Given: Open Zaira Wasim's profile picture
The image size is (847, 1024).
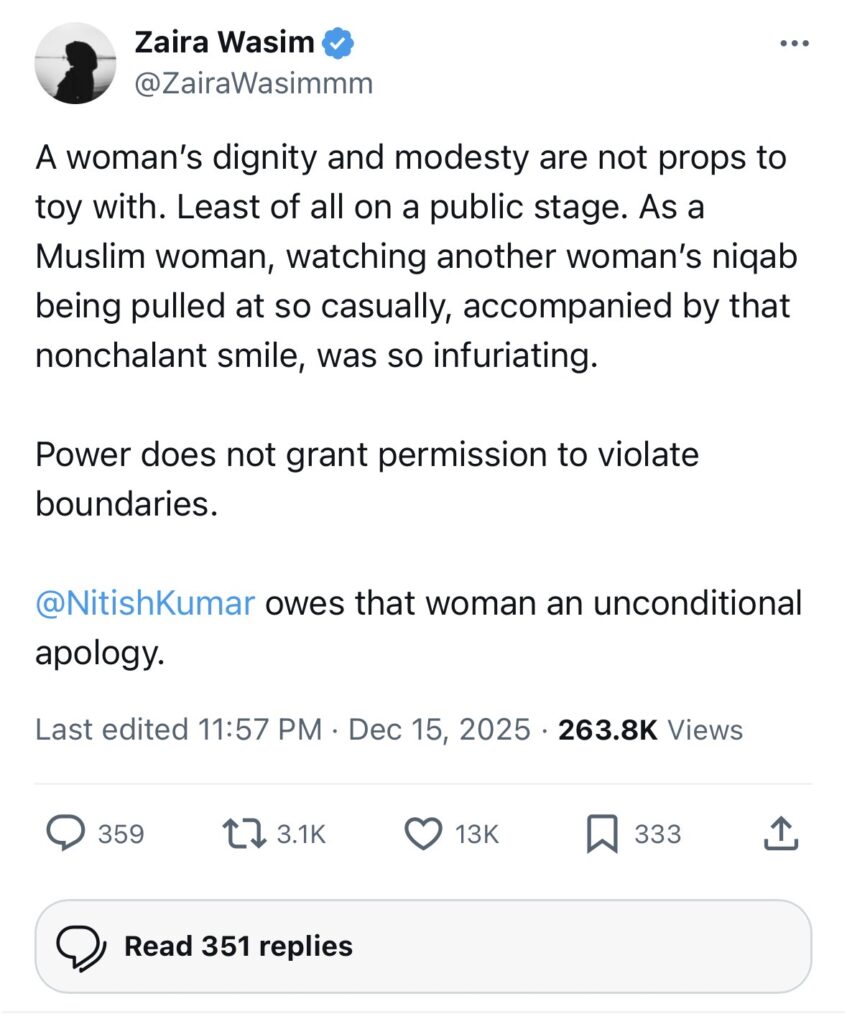Looking at the screenshot, I should pos(76,63).
